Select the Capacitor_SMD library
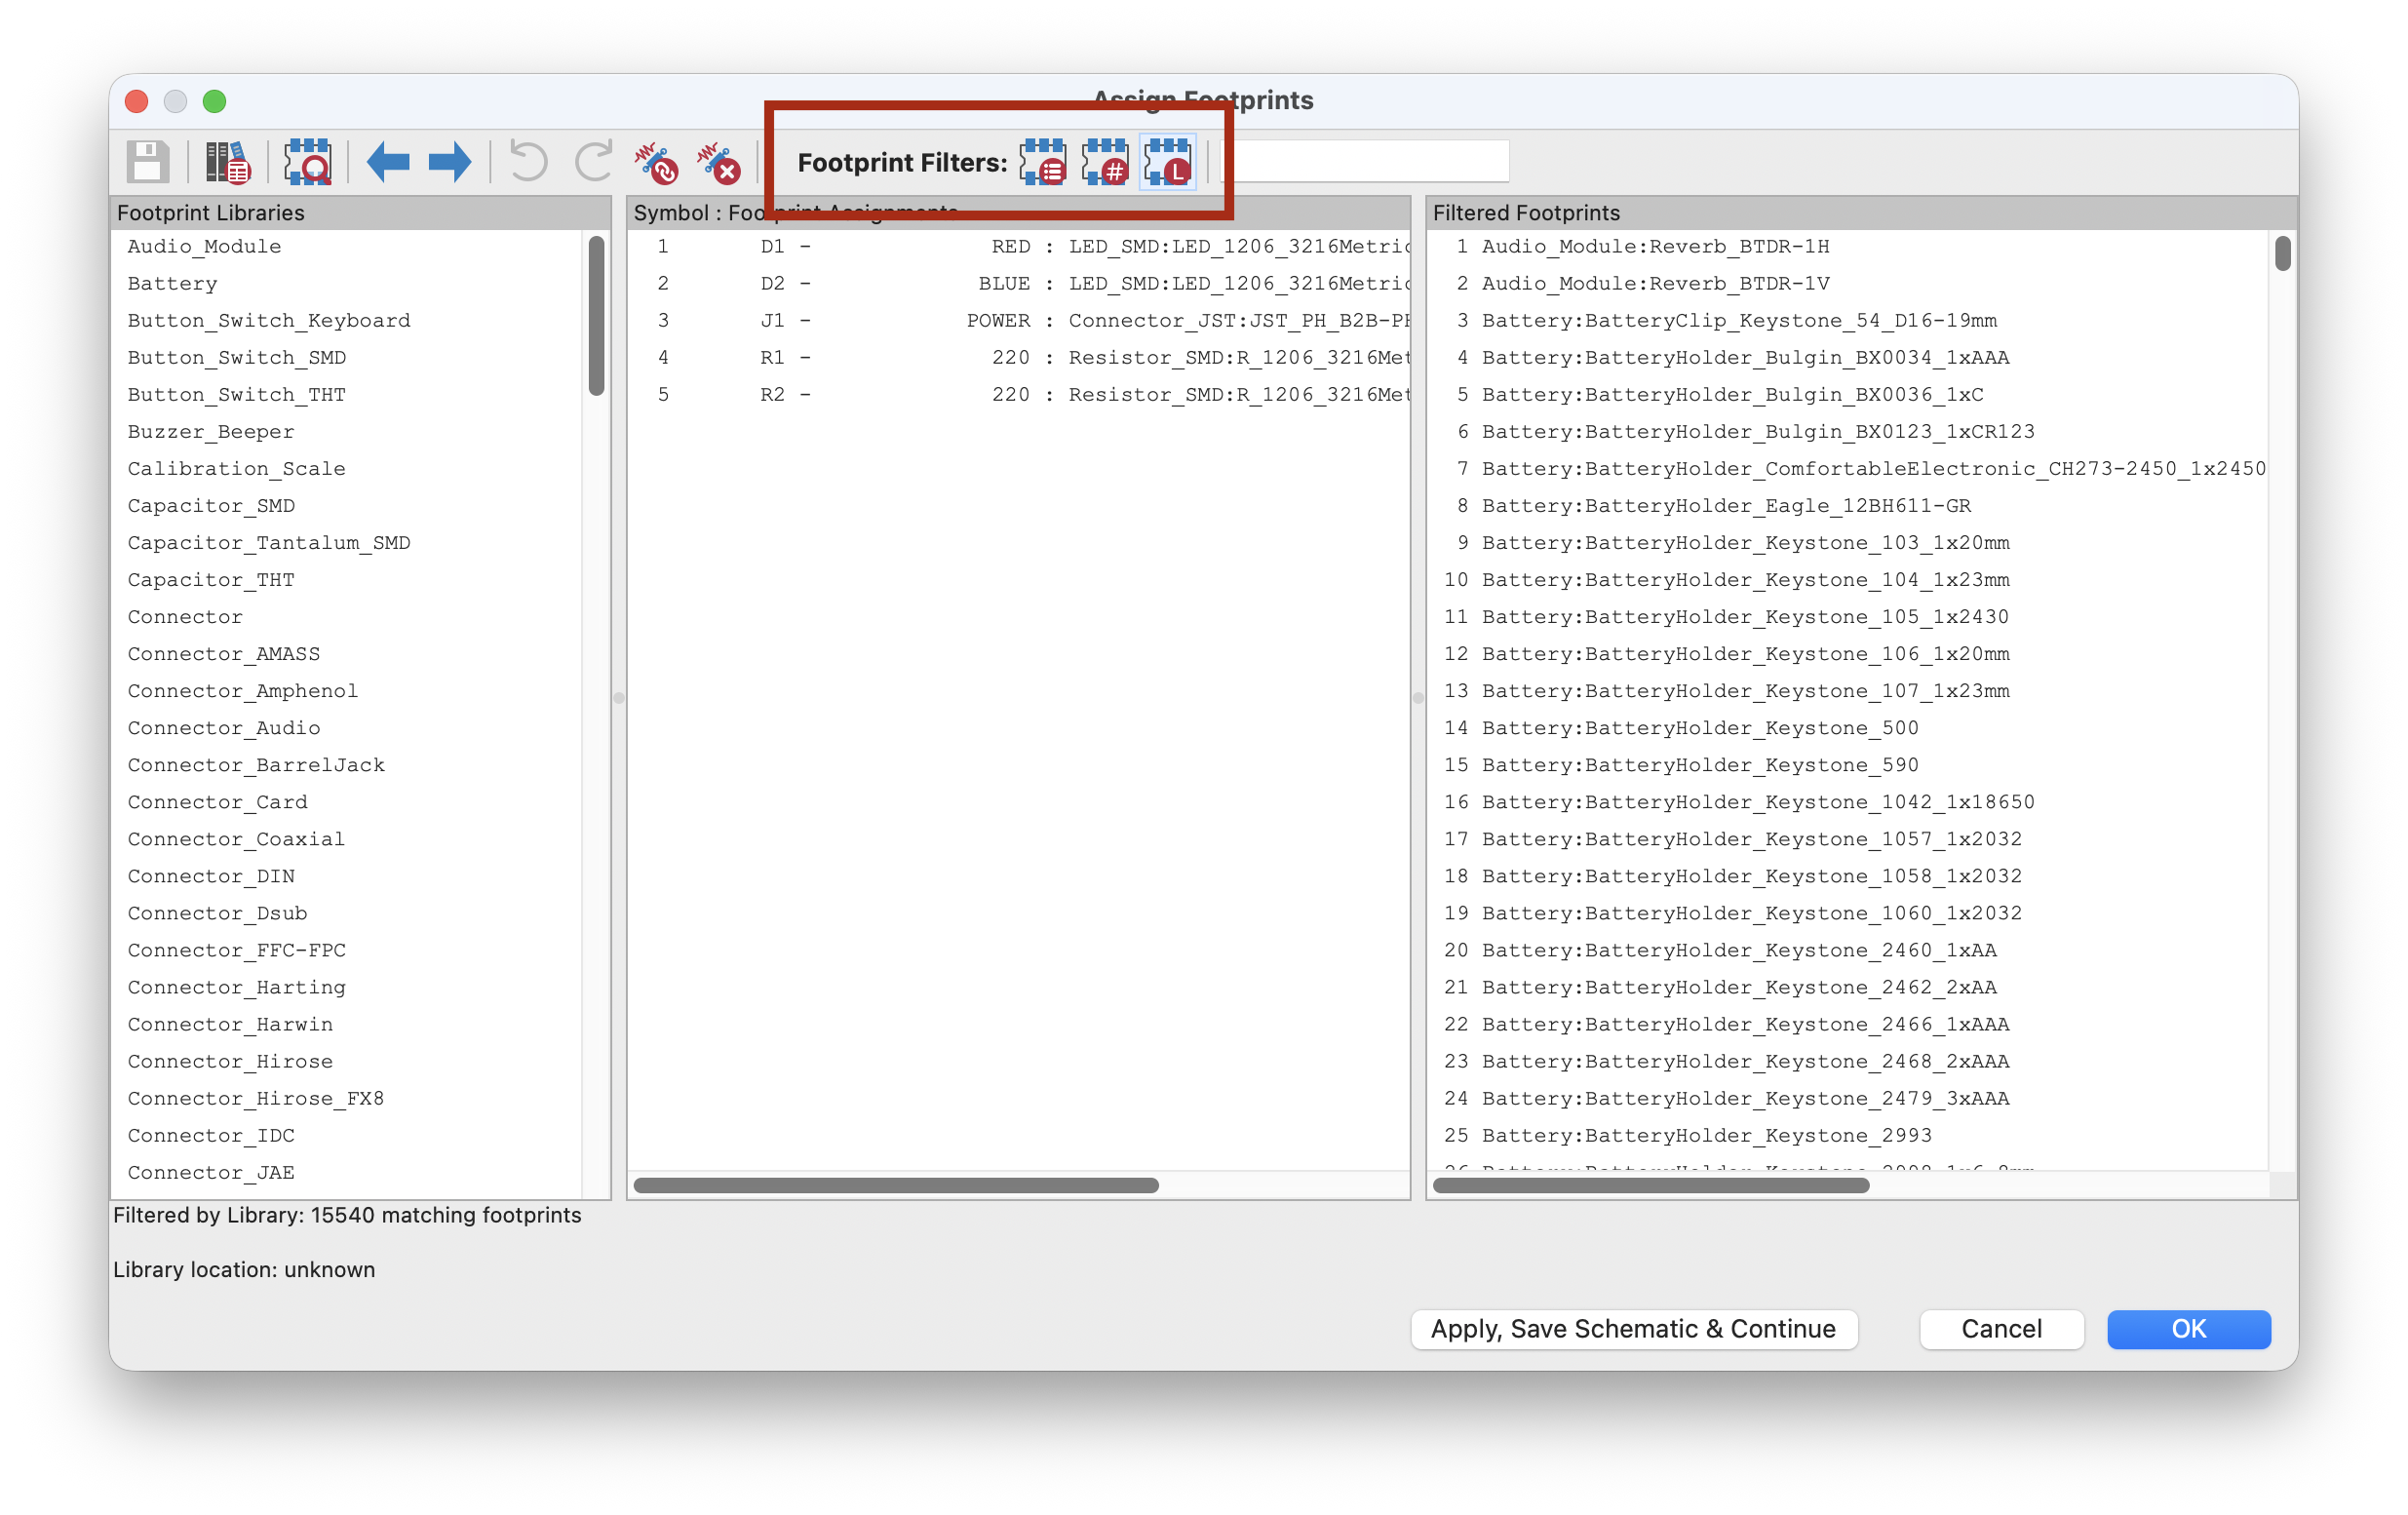The height and width of the screenshot is (1515, 2408). [x=211, y=506]
